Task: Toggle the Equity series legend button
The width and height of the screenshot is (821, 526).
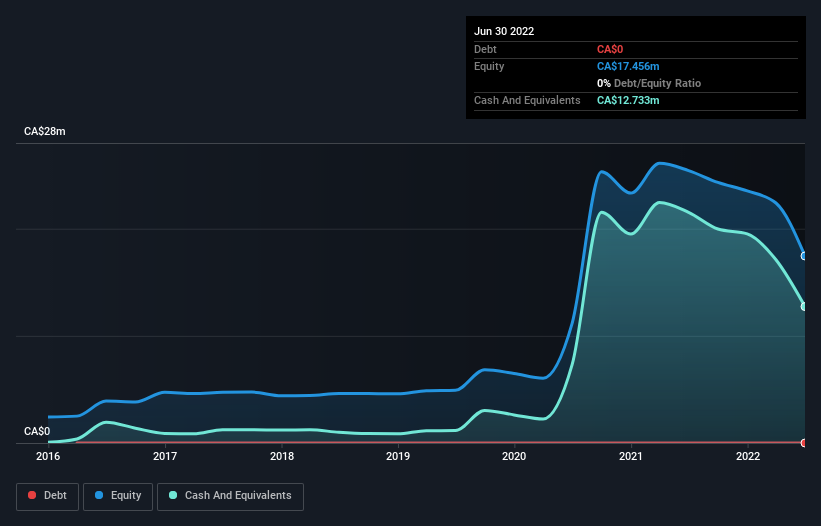Action: pos(118,496)
